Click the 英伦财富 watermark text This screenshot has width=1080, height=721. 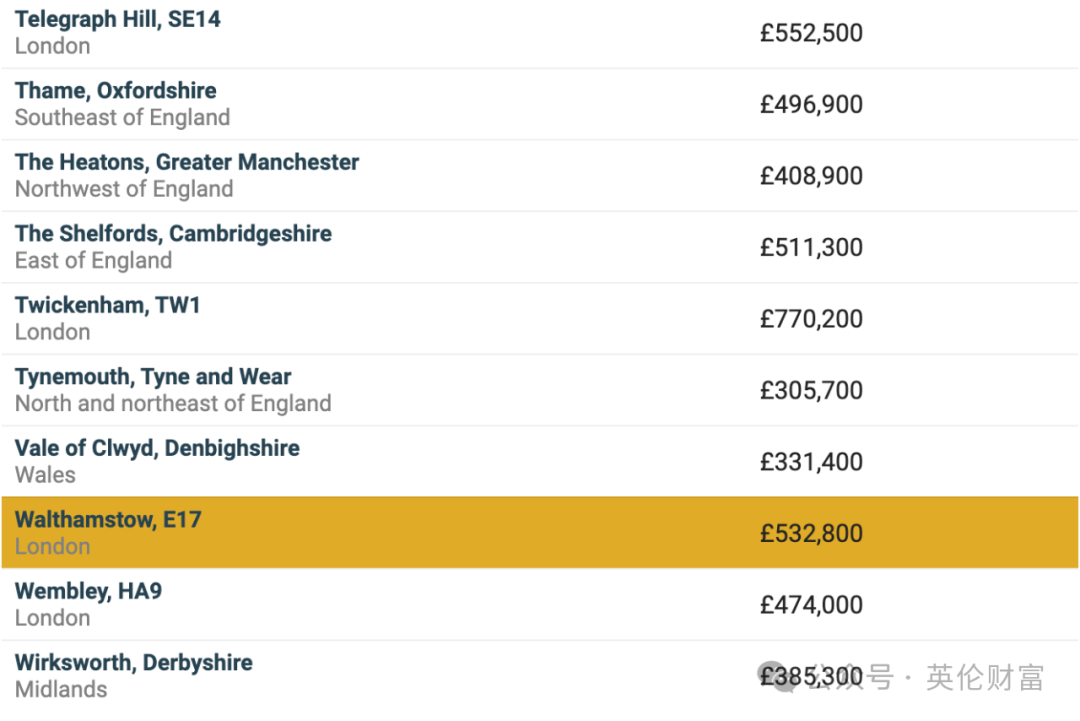985,678
